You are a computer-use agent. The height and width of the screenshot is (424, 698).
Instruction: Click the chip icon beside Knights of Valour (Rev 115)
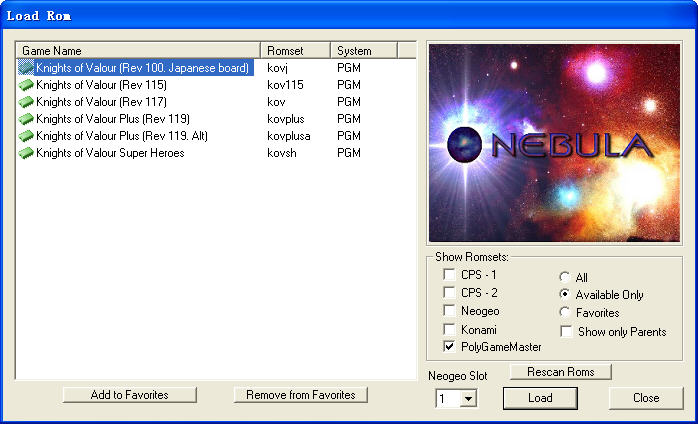[26, 85]
